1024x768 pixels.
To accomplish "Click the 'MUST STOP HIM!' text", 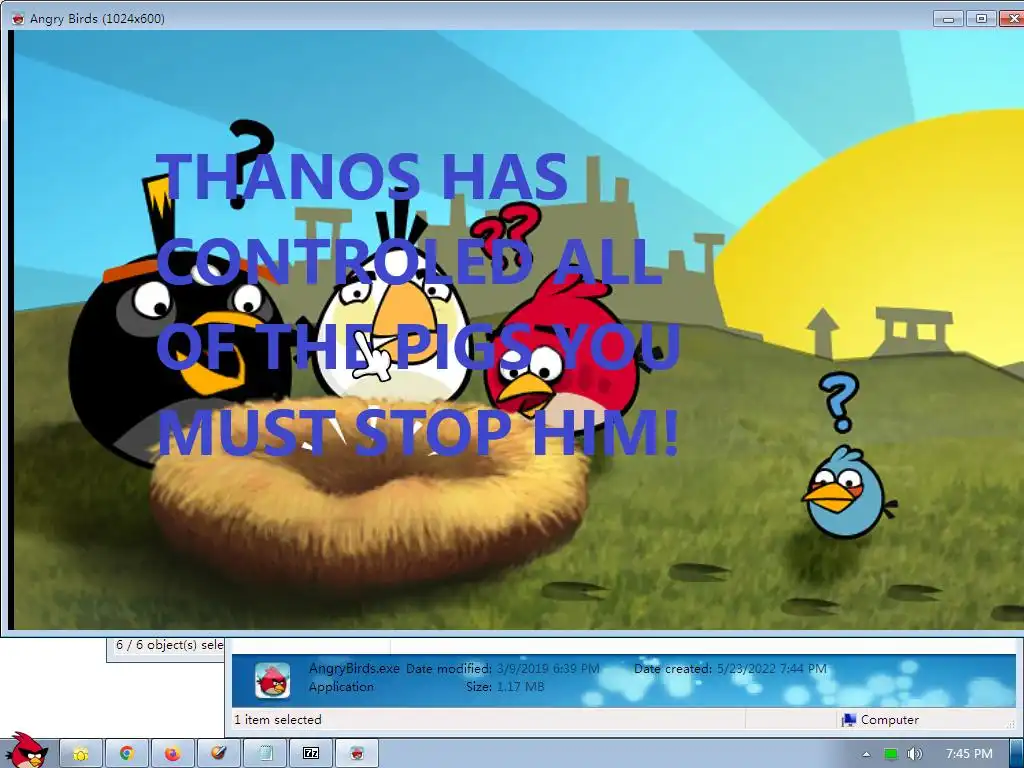I will (x=418, y=431).
